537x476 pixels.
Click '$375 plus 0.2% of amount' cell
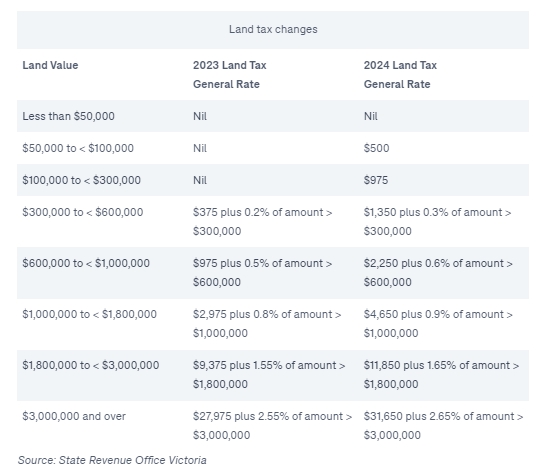coord(263,222)
